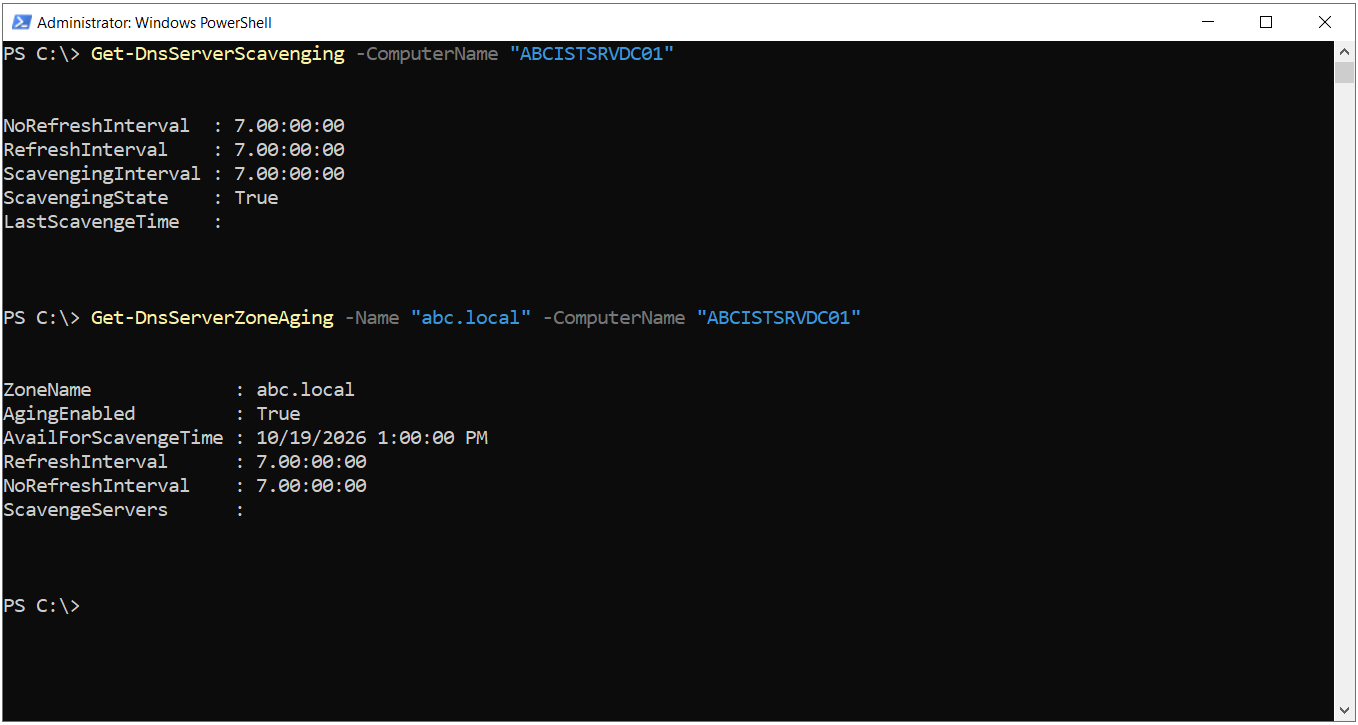
Task: Click the 'Get-DnsServerScavenging' command text
Action: (218, 54)
